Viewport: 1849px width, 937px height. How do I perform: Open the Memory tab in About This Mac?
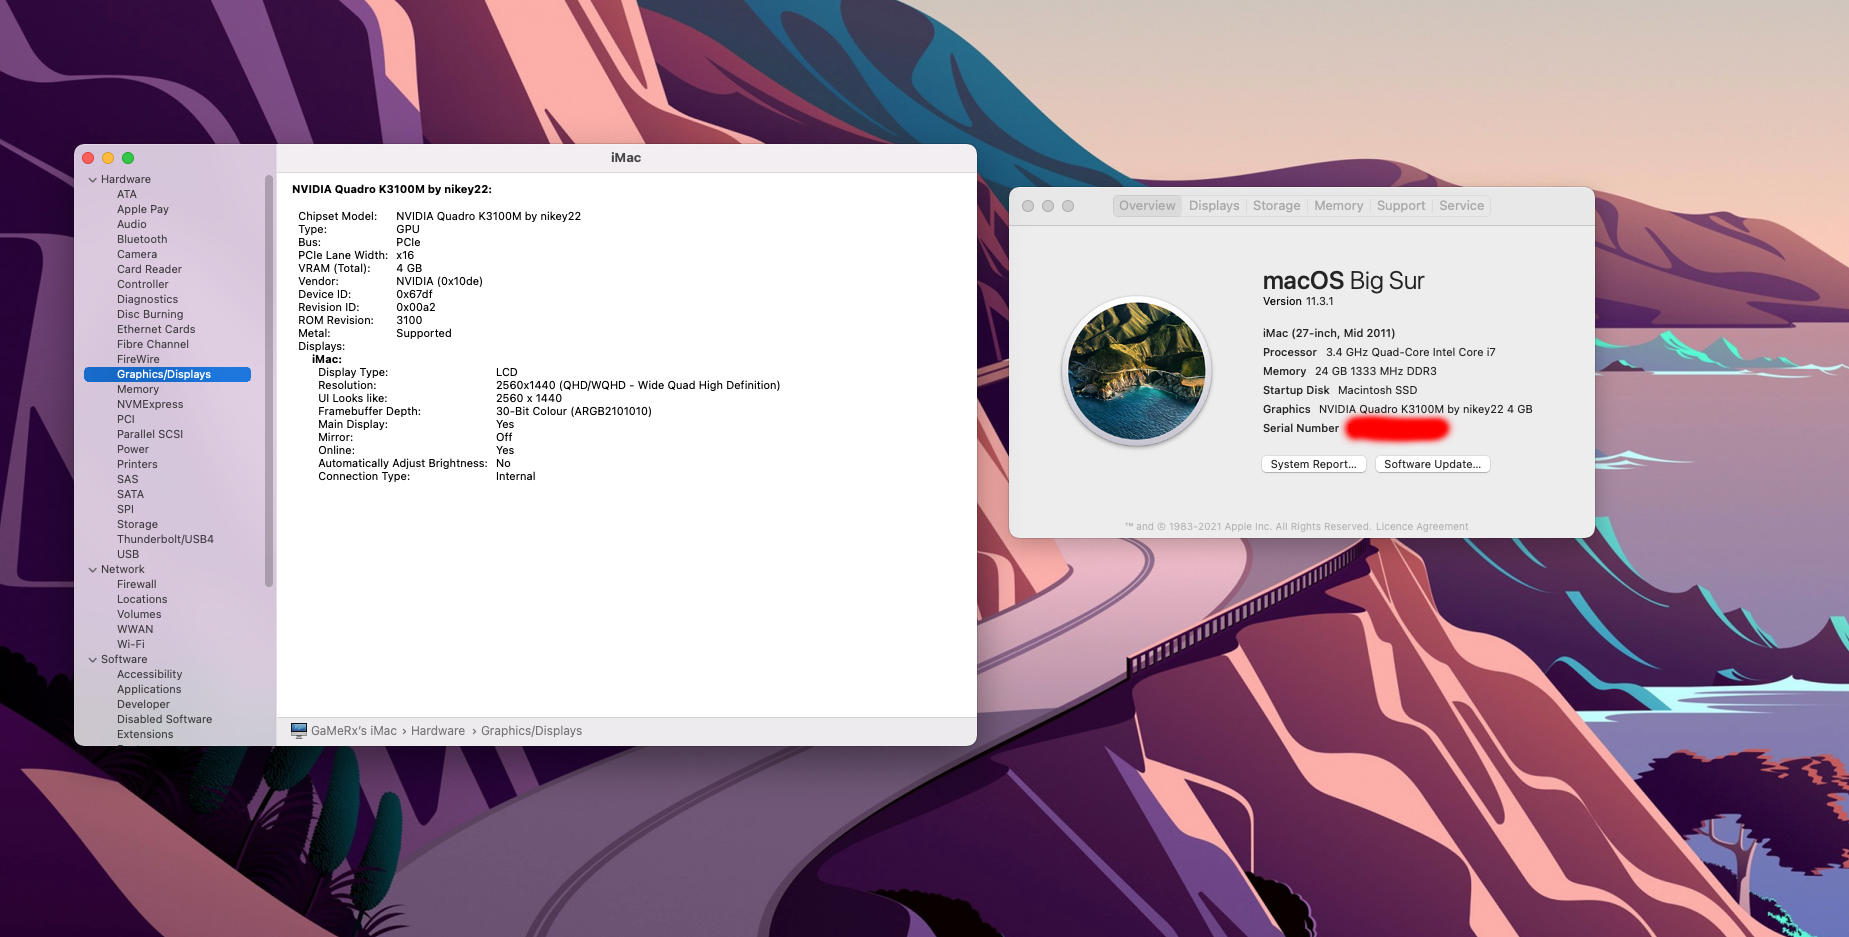pyautogui.click(x=1339, y=206)
